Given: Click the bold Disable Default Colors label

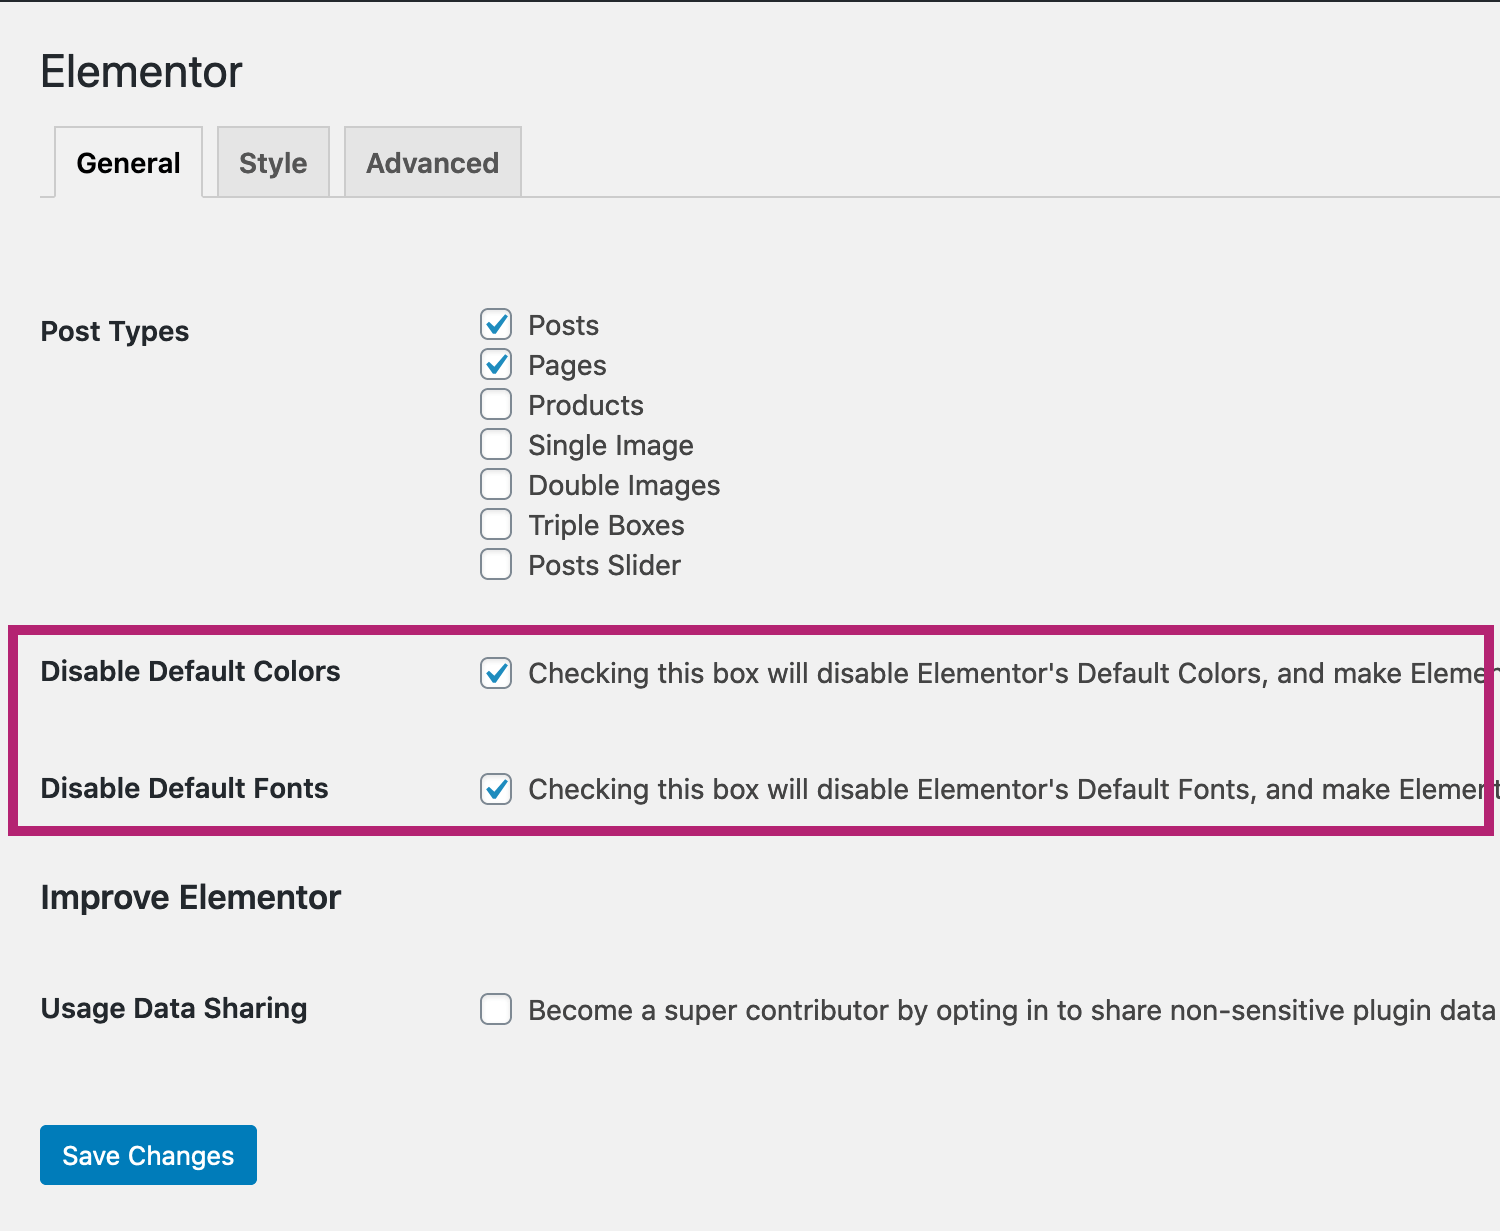Looking at the screenshot, I should (190, 671).
